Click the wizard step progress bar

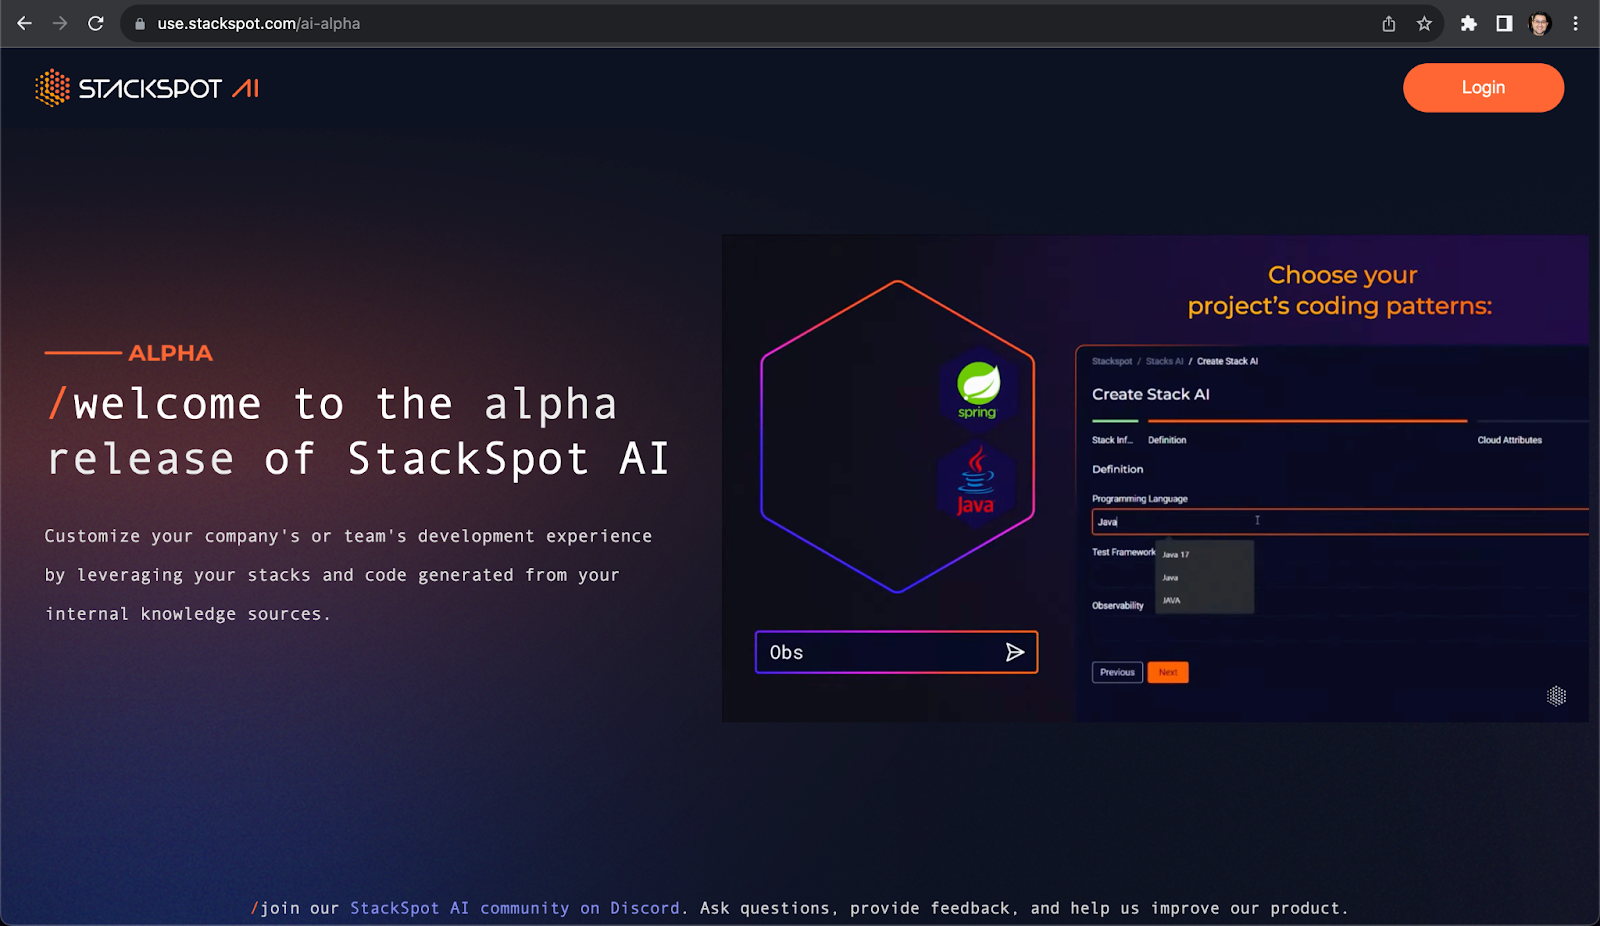tap(1340, 421)
